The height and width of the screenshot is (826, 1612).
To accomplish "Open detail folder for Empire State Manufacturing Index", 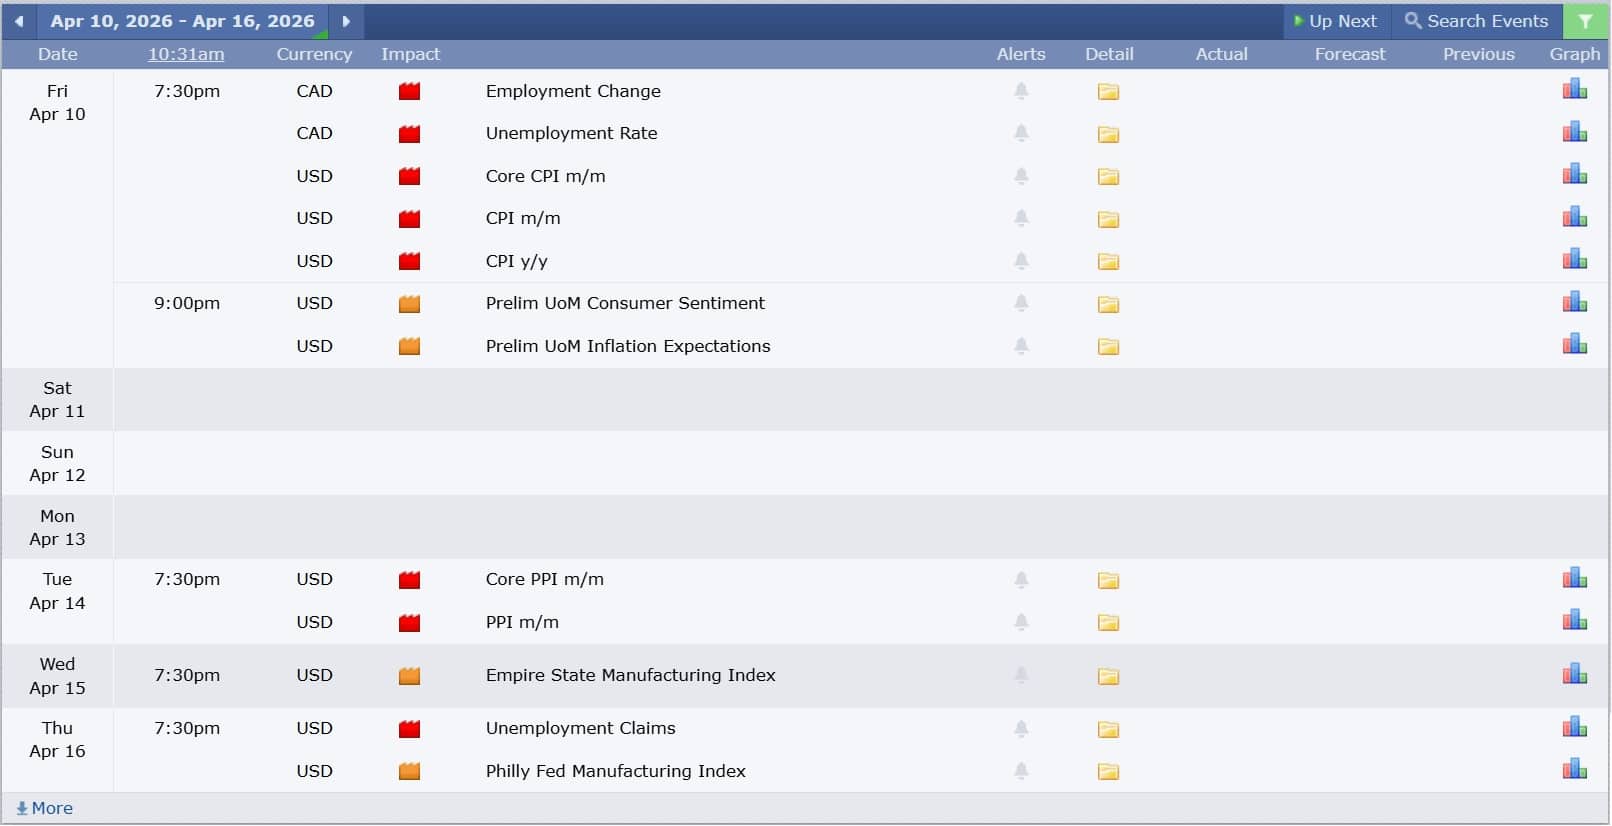I will click(1108, 676).
